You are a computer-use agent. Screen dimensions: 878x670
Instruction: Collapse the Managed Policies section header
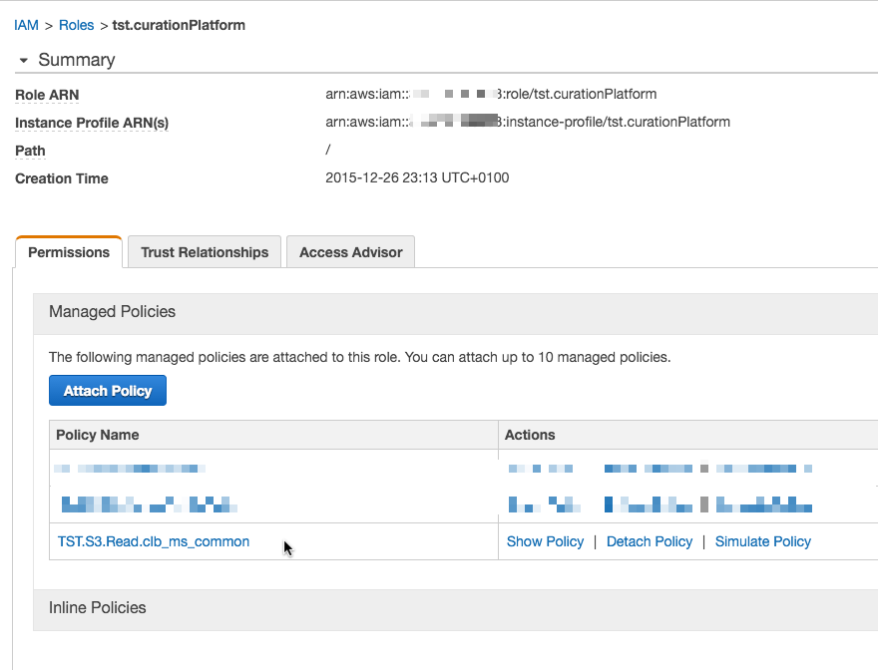[112, 312]
